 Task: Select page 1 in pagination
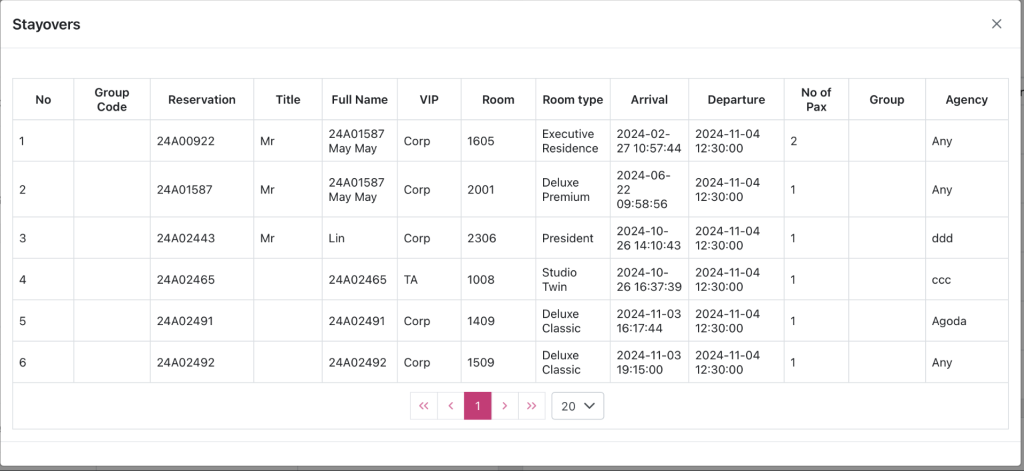point(478,406)
